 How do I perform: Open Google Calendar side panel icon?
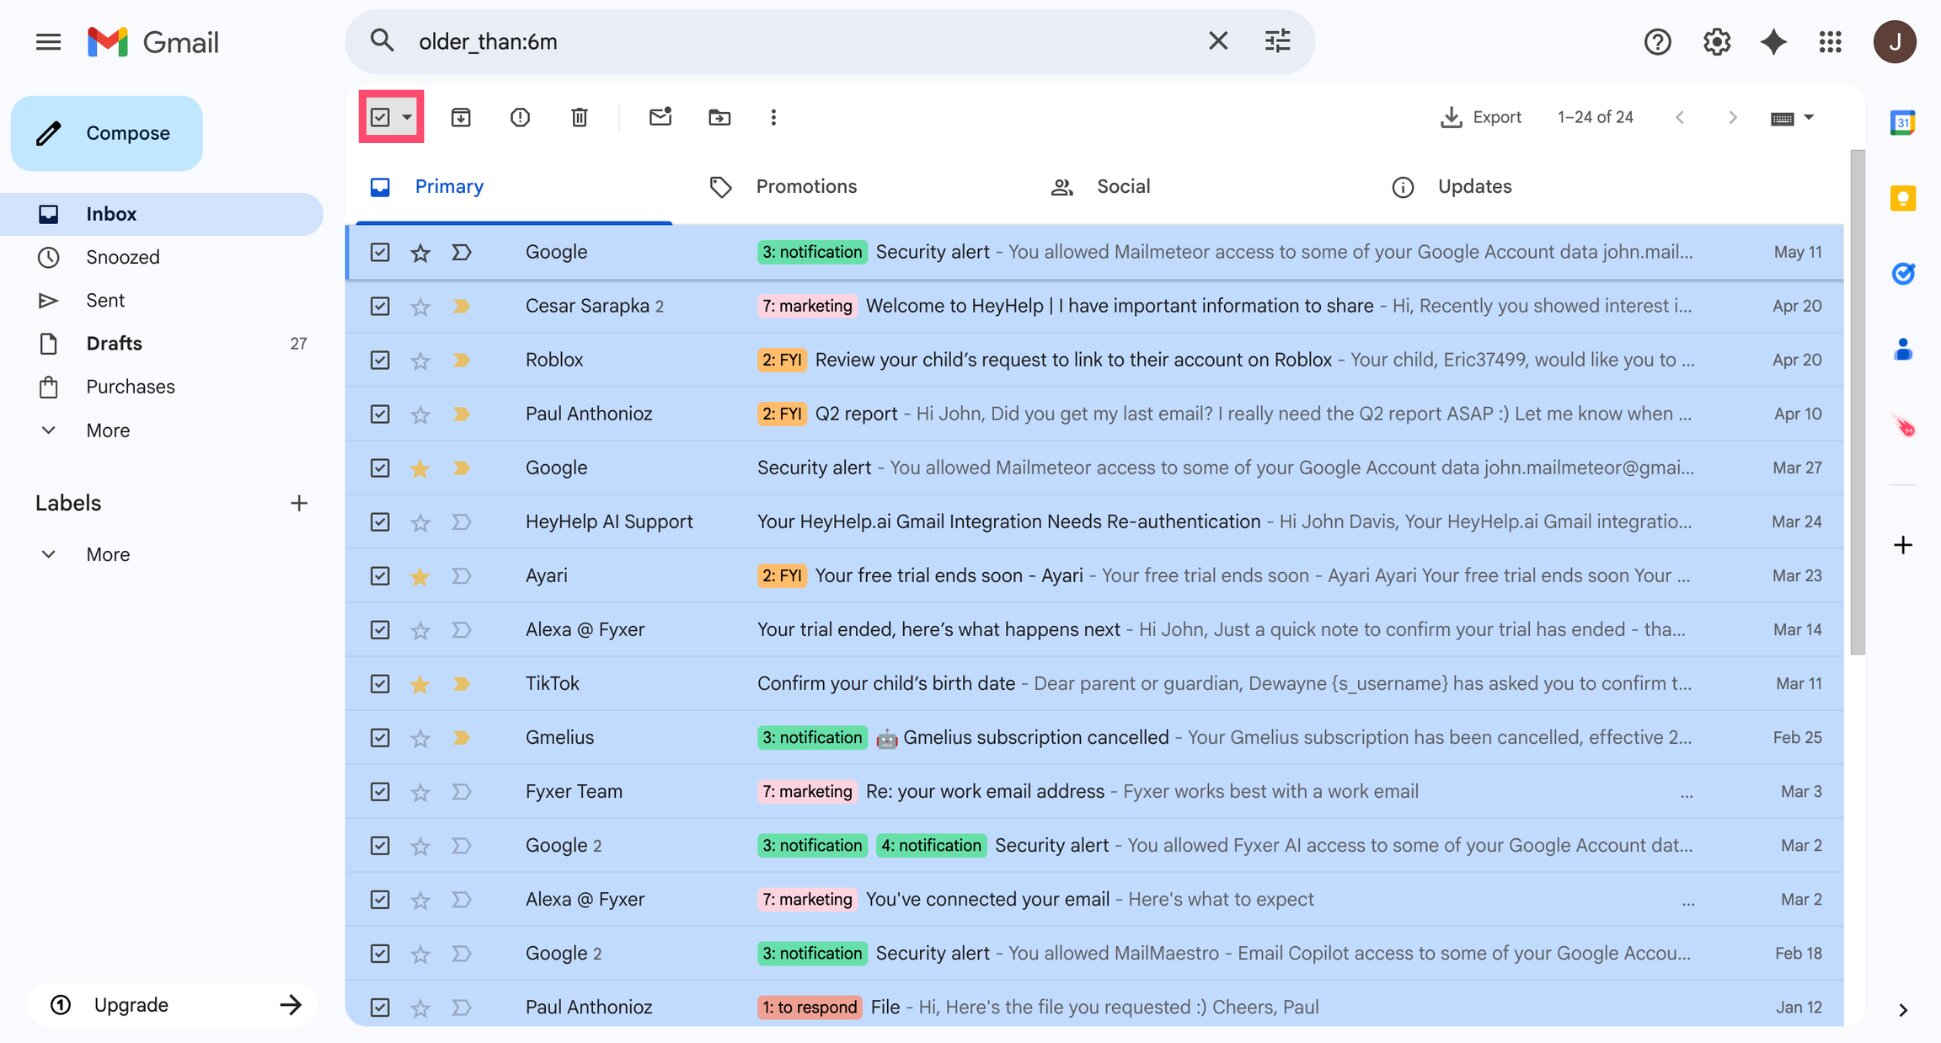[x=1902, y=123]
